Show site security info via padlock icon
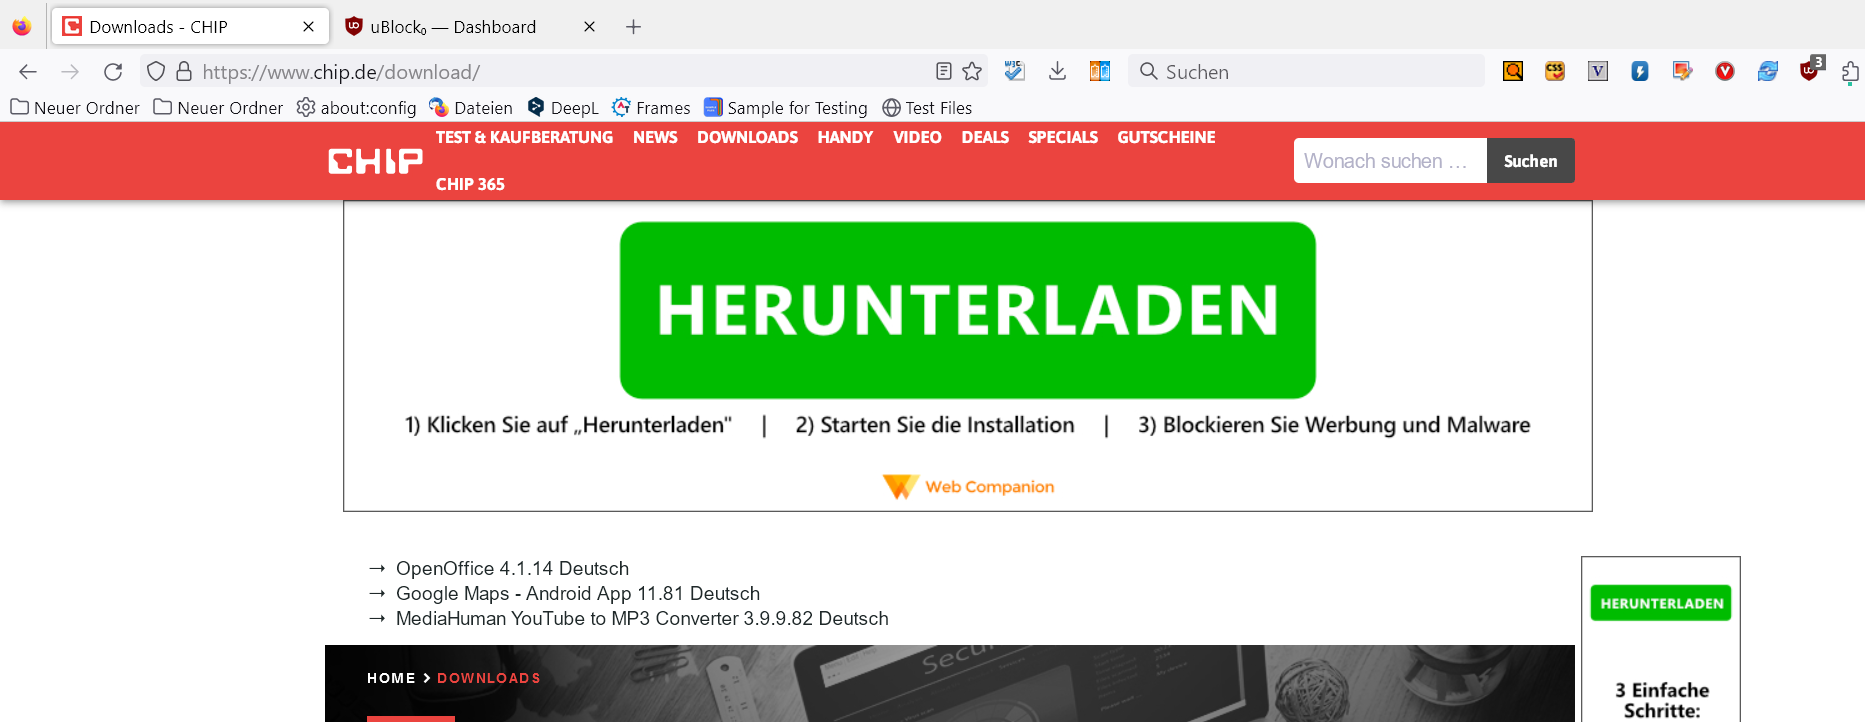Screen dimensions: 1865x722 coord(184,72)
